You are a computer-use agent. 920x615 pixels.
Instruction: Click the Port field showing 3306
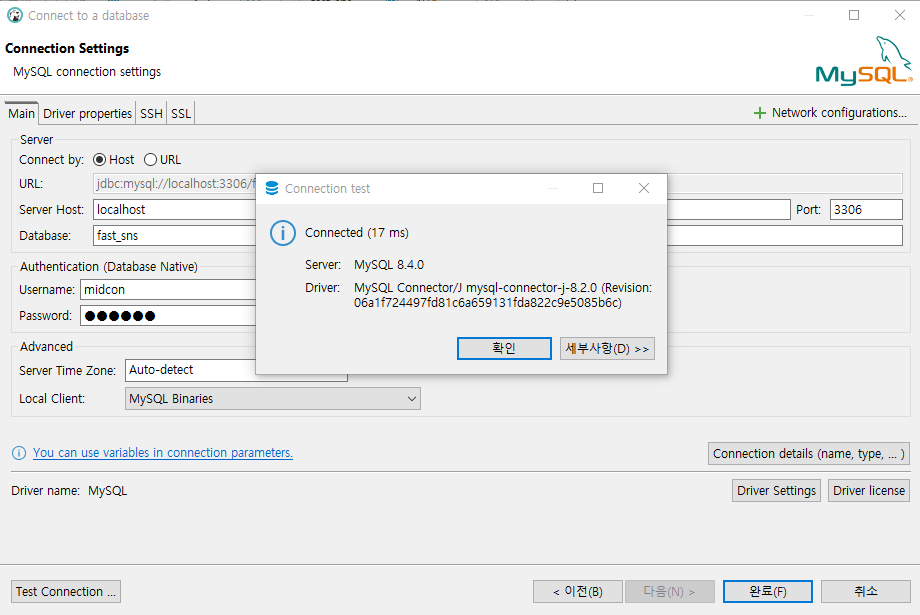tap(866, 209)
